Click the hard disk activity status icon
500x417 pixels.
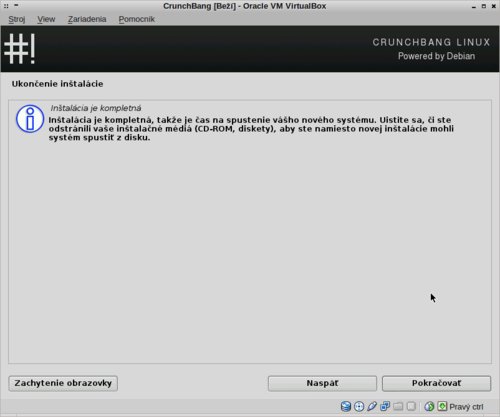point(346,406)
